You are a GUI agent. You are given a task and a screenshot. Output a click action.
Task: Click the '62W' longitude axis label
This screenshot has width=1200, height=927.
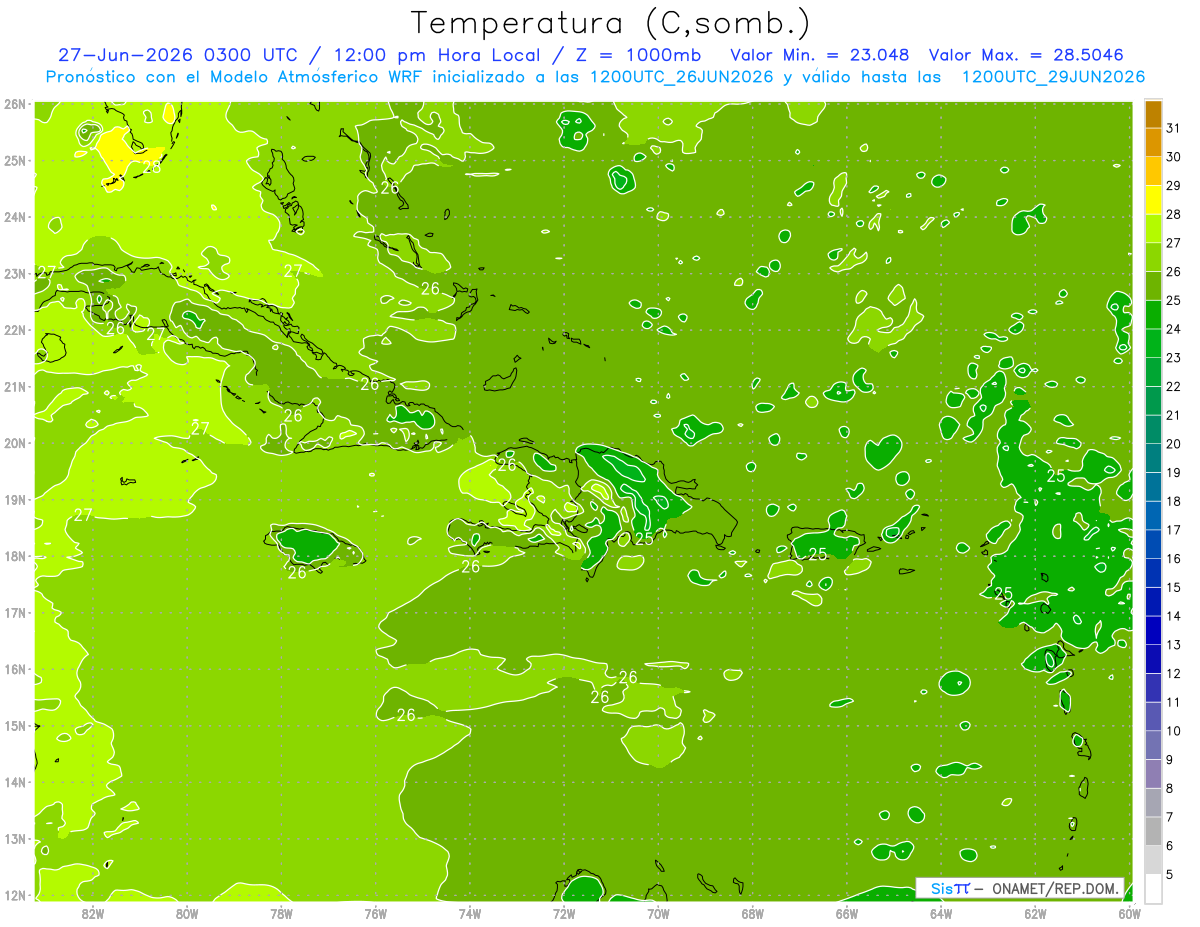coord(1035,912)
